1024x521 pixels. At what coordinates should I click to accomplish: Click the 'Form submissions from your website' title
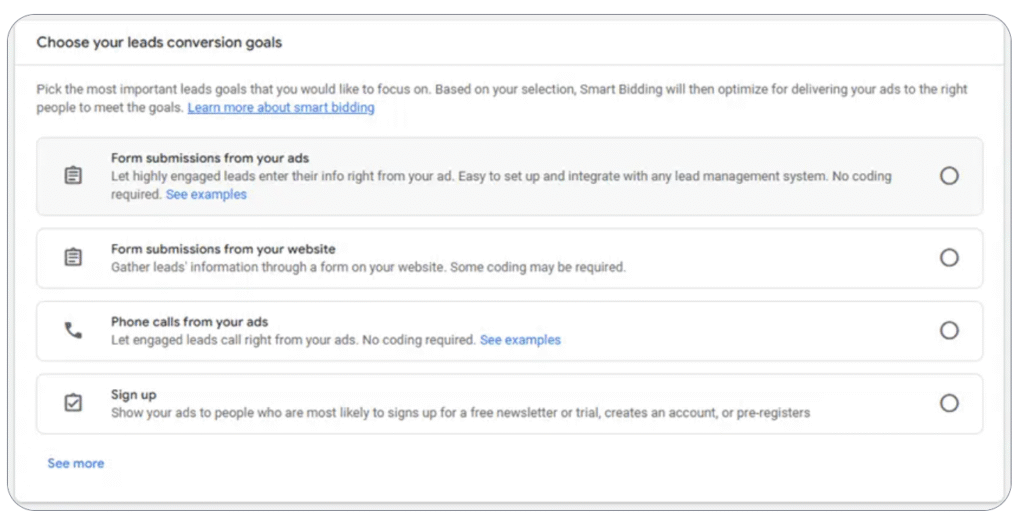pos(223,249)
